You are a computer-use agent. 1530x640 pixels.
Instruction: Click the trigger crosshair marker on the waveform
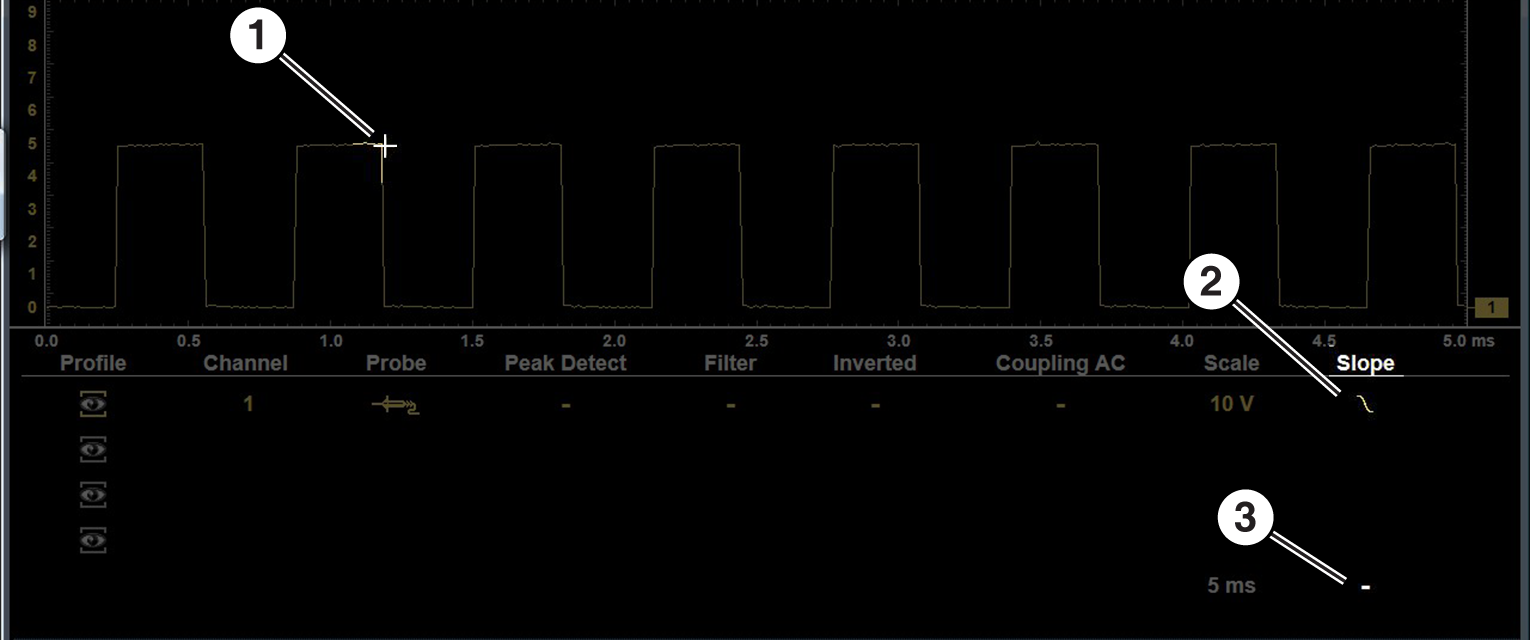pos(384,147)
